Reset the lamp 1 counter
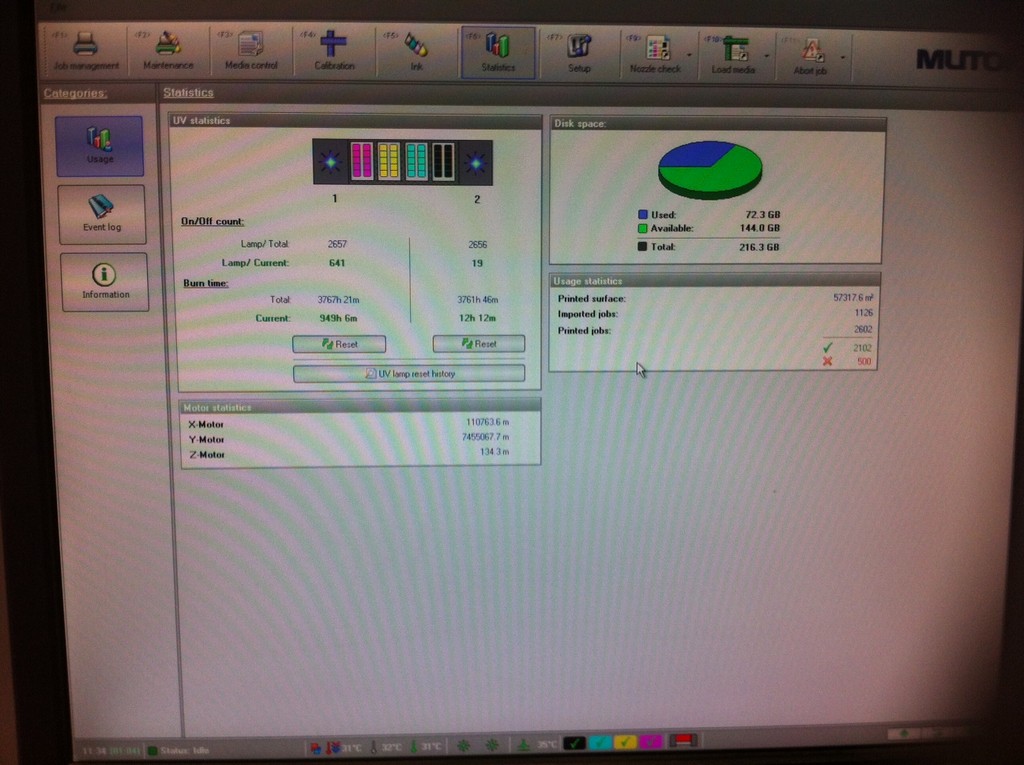Image resolution: width=1024 pixels, height=765 pixels. point(339,344)
